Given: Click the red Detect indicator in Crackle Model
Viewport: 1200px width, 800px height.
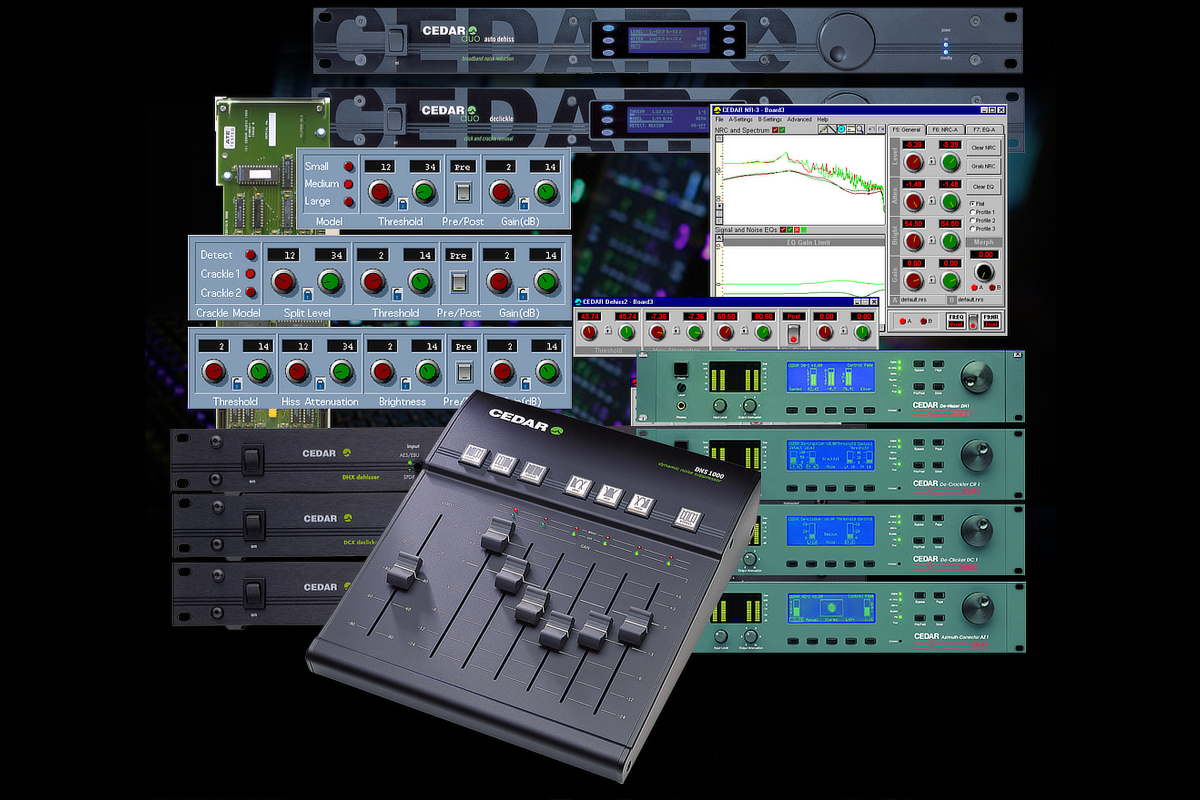Looking at the screenshot, I should (x=250, y=255).
